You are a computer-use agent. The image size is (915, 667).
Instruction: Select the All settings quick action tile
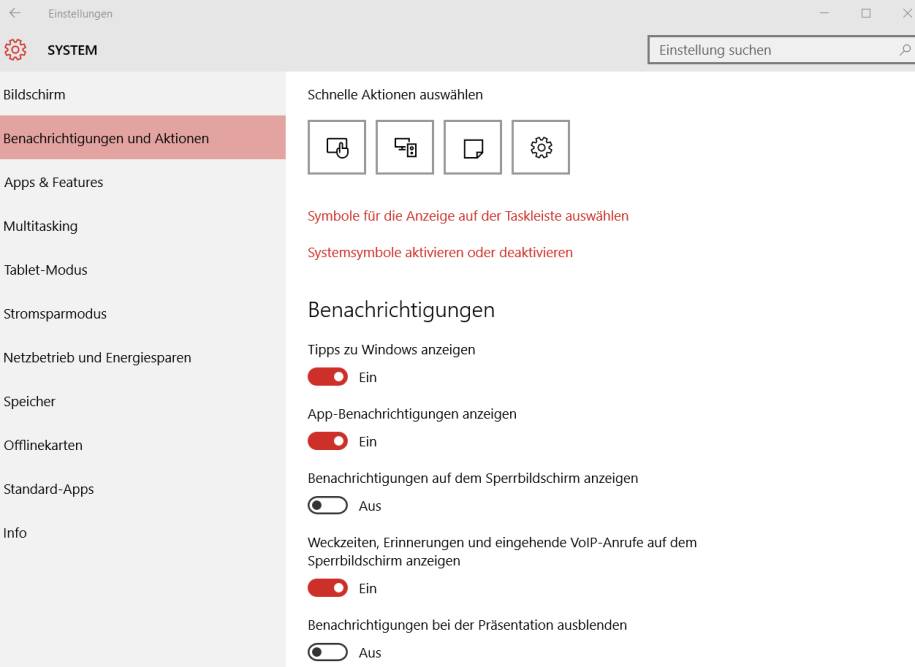[541, 147]
